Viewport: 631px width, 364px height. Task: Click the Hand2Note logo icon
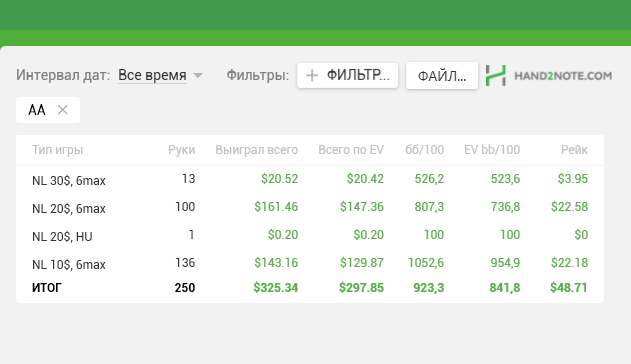pos(495,75)
